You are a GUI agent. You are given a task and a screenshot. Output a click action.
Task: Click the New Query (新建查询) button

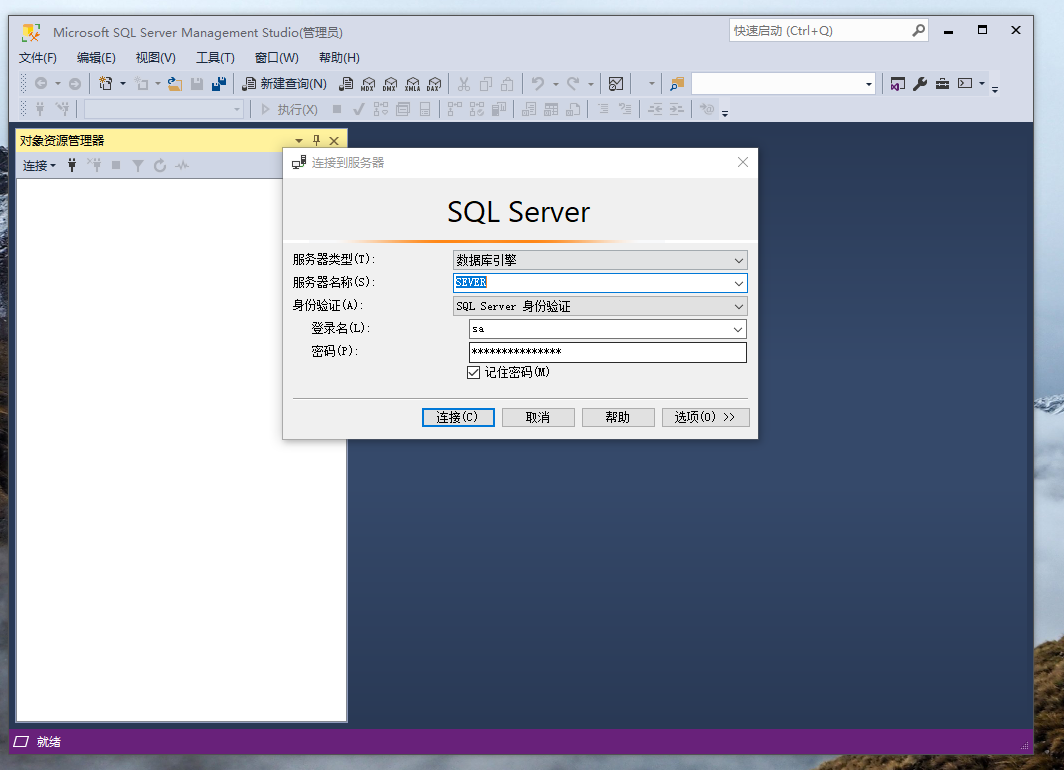284,83
